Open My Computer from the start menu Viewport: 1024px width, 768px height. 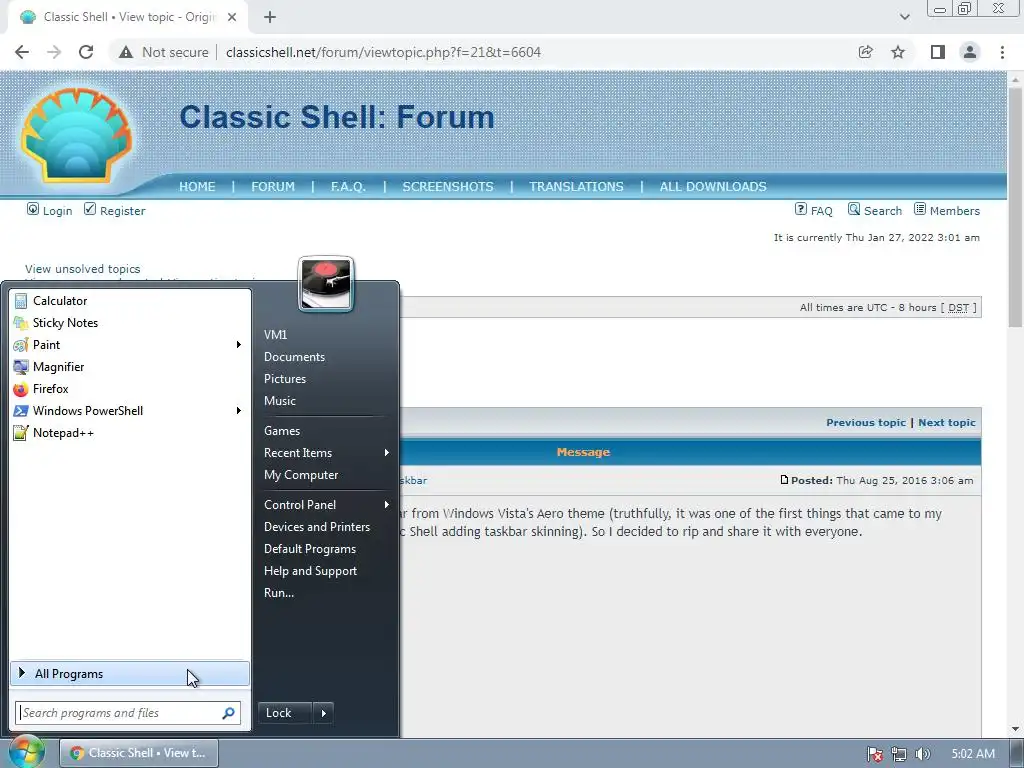click(301, 475)
